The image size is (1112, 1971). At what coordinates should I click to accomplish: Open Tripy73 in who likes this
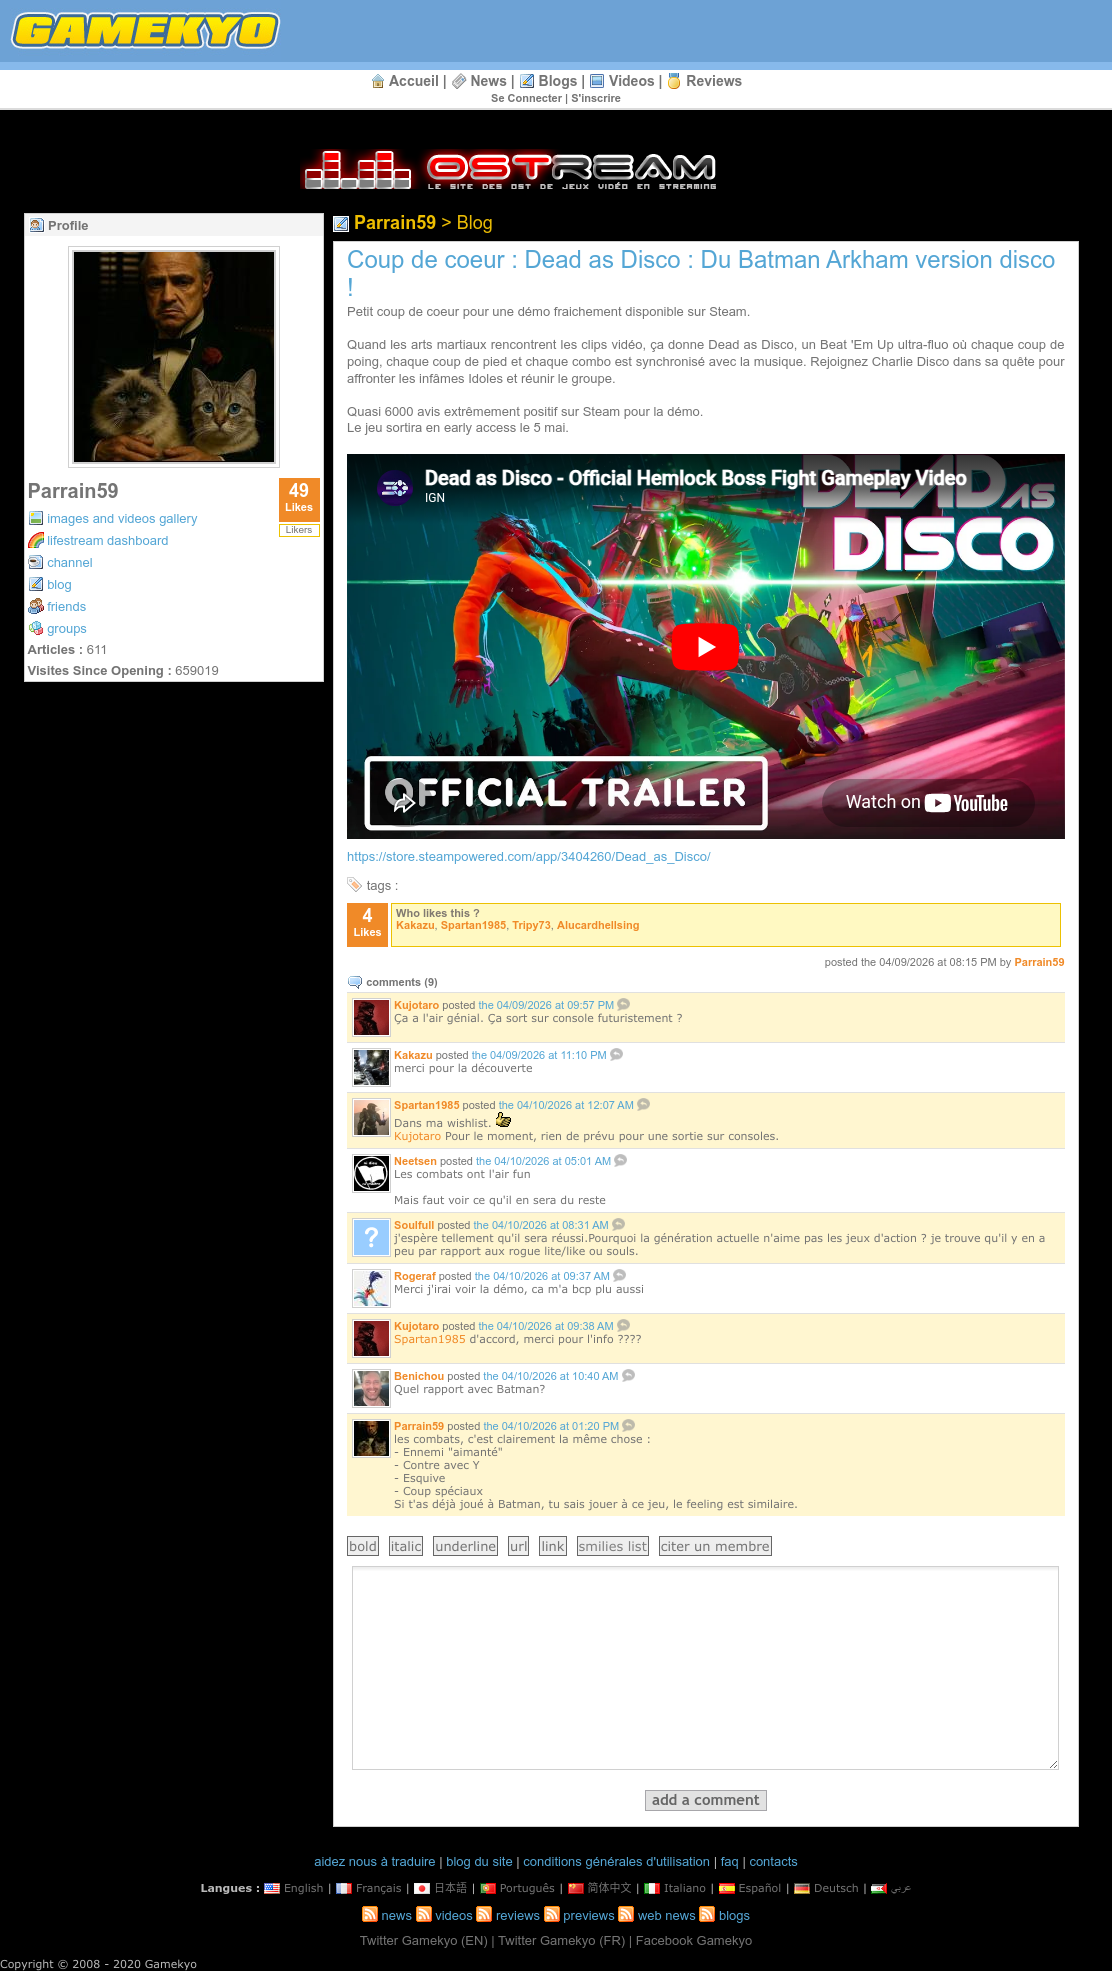tap(531, 925)
